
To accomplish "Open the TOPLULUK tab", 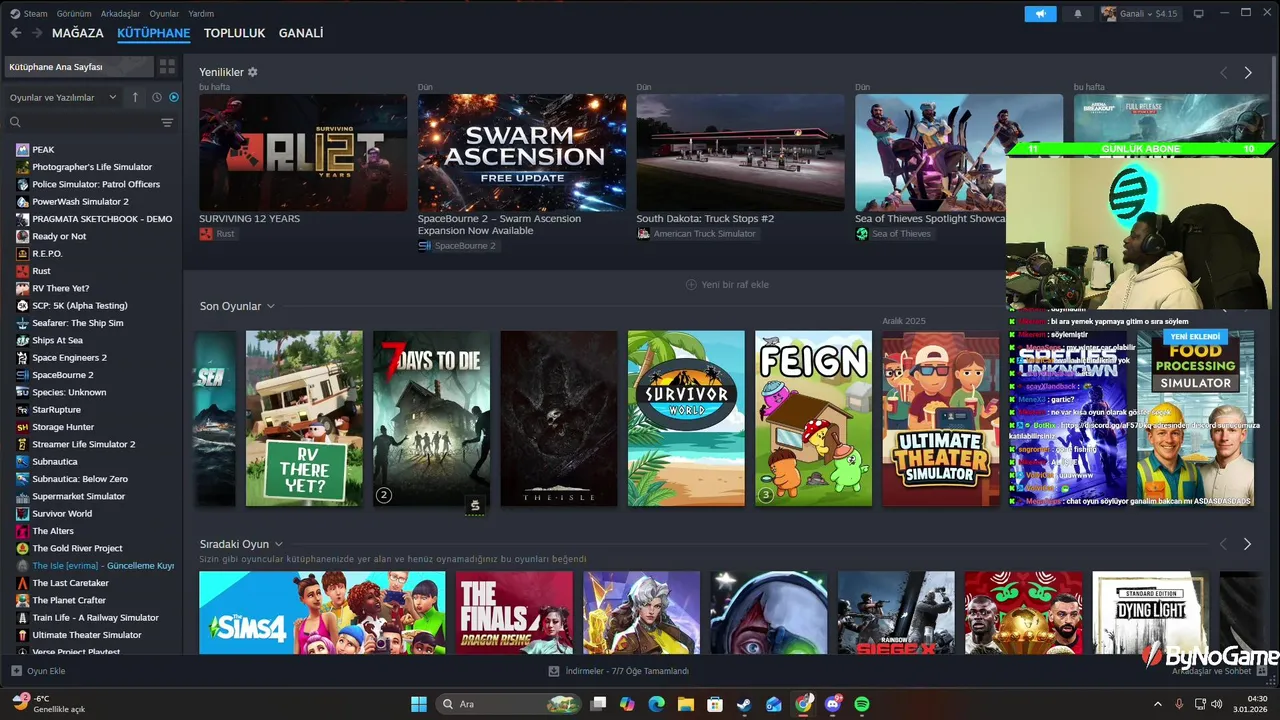I will 234,33.
